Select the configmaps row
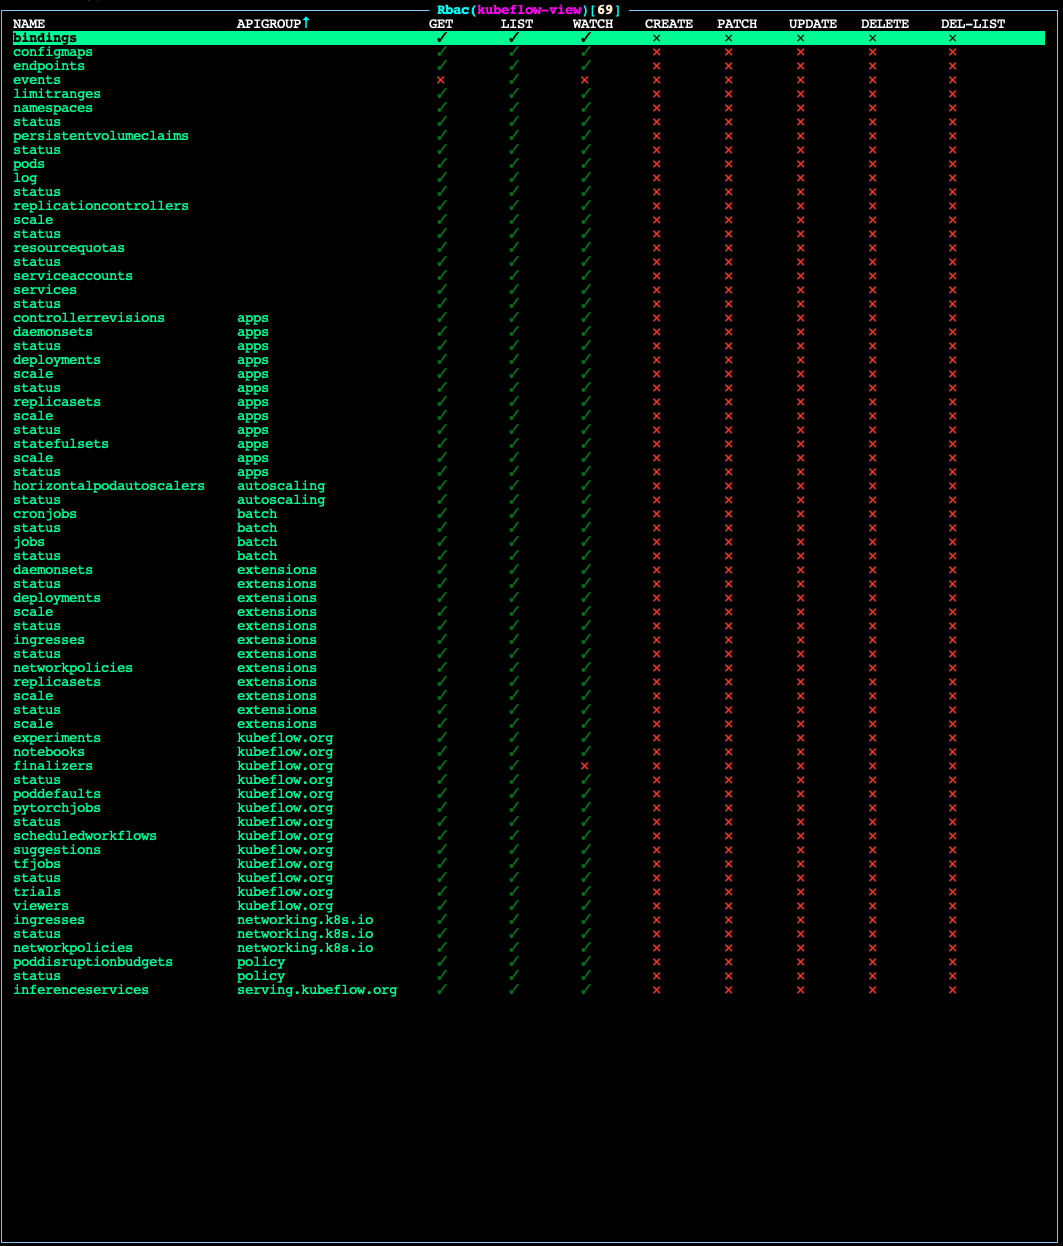Image resolution: width=1063 pixels, height=1246 pixels. point(529,52)
